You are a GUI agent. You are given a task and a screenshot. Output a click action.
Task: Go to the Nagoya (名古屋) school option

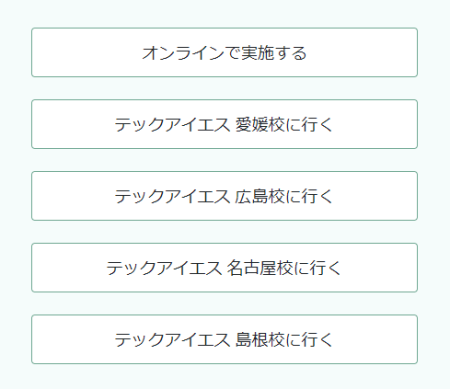point(224,268)
